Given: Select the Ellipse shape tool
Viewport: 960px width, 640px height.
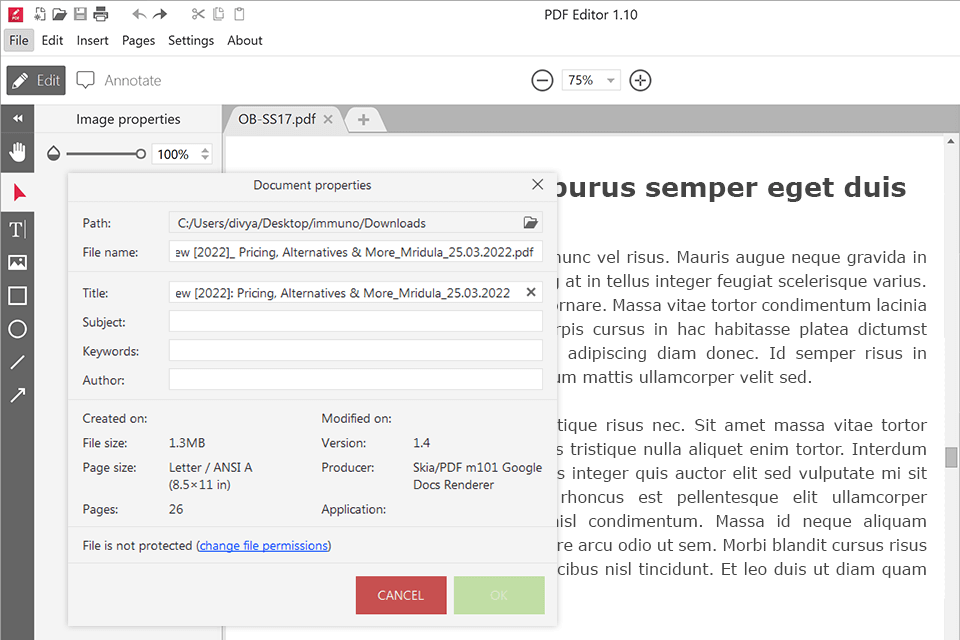Looking at the screenshot, I should pyautogui.click(x=18, y=329).
